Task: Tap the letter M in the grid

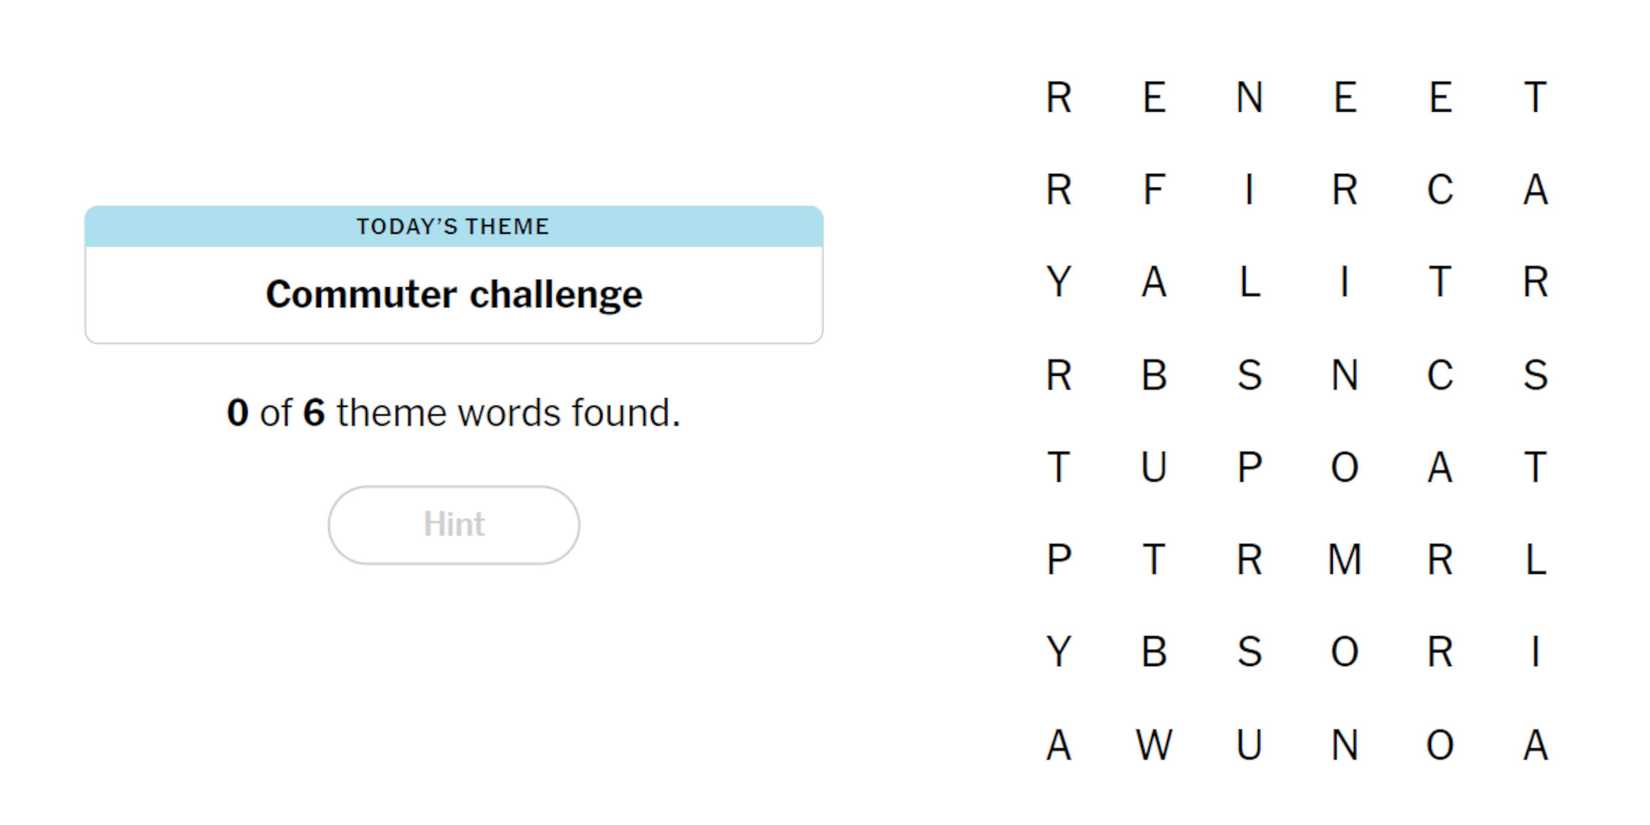Action: click(1344, 560)
